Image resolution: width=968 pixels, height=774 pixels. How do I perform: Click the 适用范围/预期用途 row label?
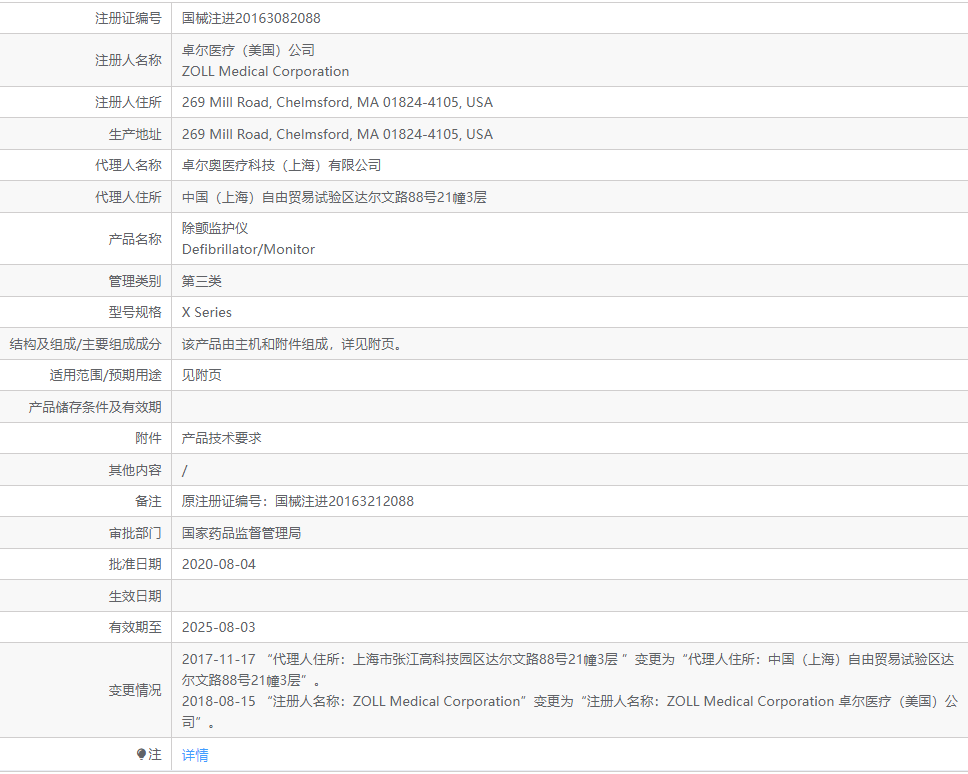106,375
